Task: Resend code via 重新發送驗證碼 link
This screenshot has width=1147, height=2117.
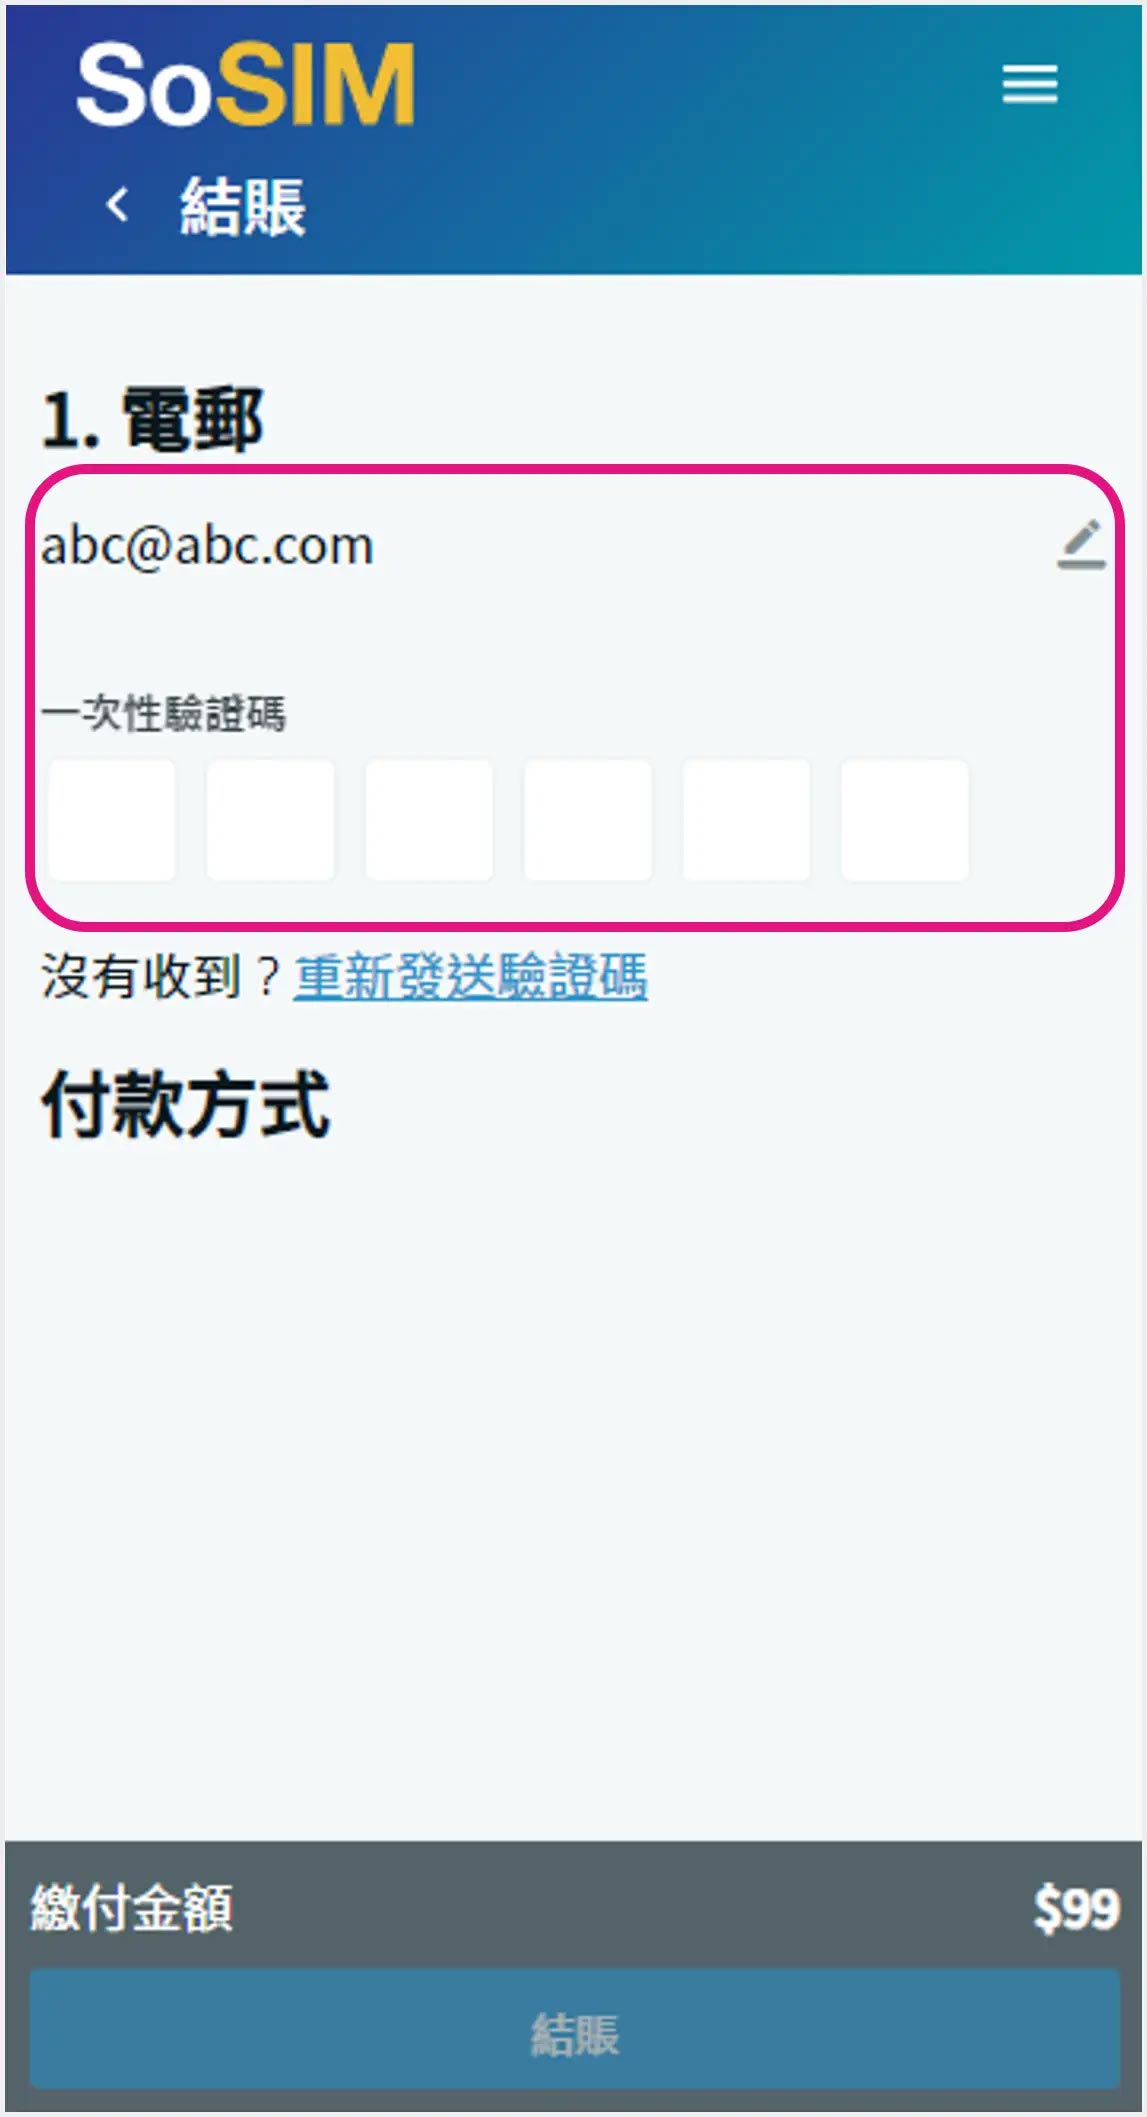Action: [x=471, y=976]
